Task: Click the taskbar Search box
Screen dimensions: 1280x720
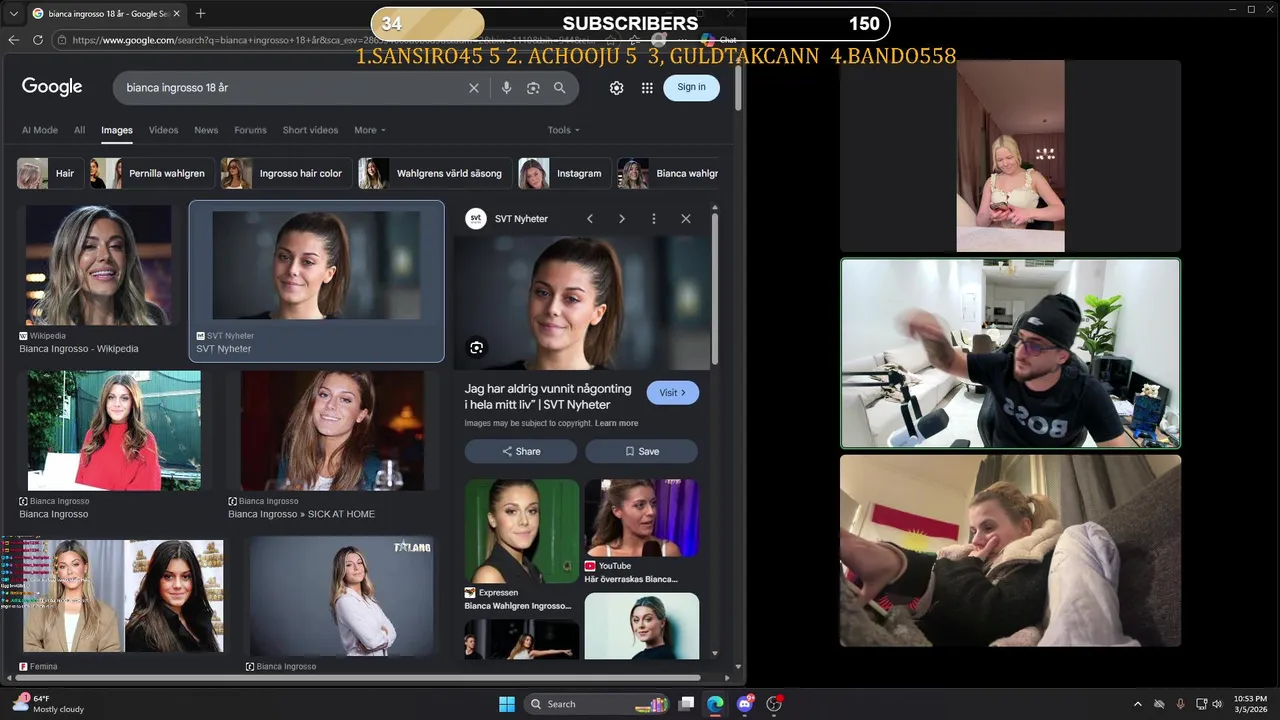Action: coord(596,704)
